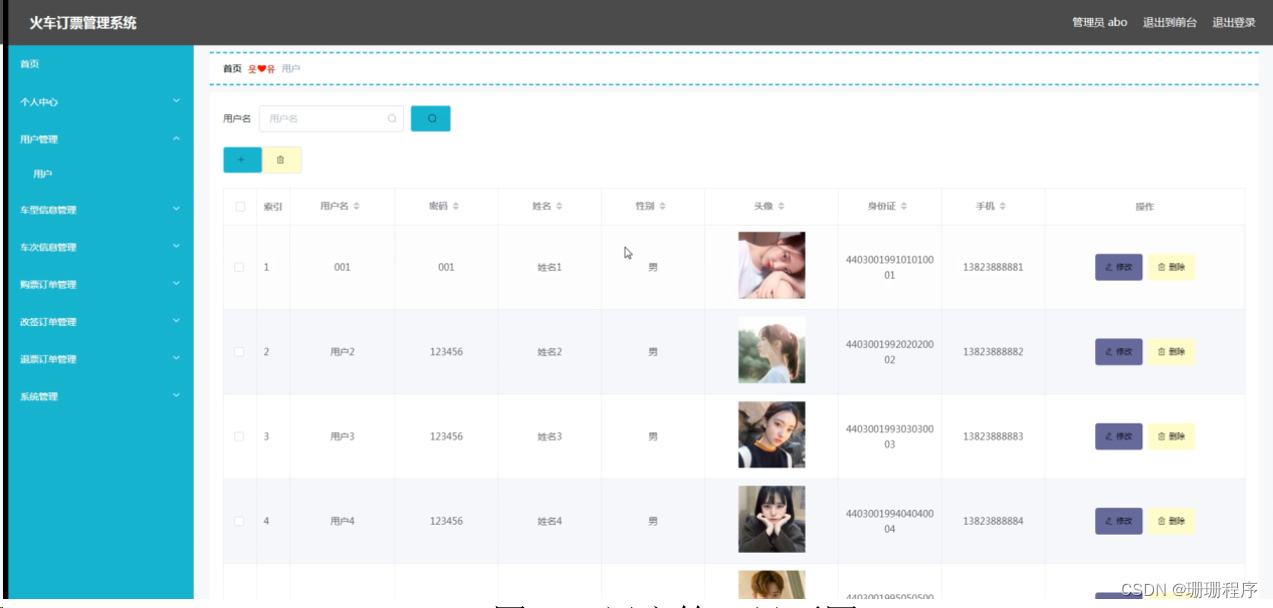The image size is (1273, 608).
Task: Select the 用户 submenu item in sidebar
Action: [x=42, y=174]
